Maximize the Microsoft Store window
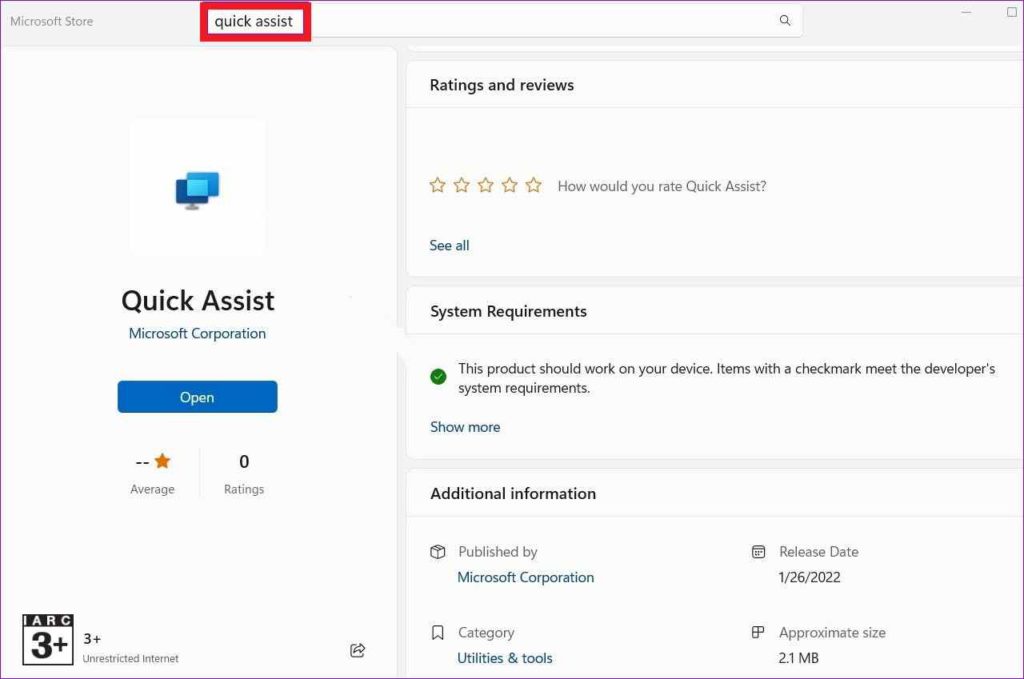The height and width of the screenshot is (679, 1024). pos(1012,12)
